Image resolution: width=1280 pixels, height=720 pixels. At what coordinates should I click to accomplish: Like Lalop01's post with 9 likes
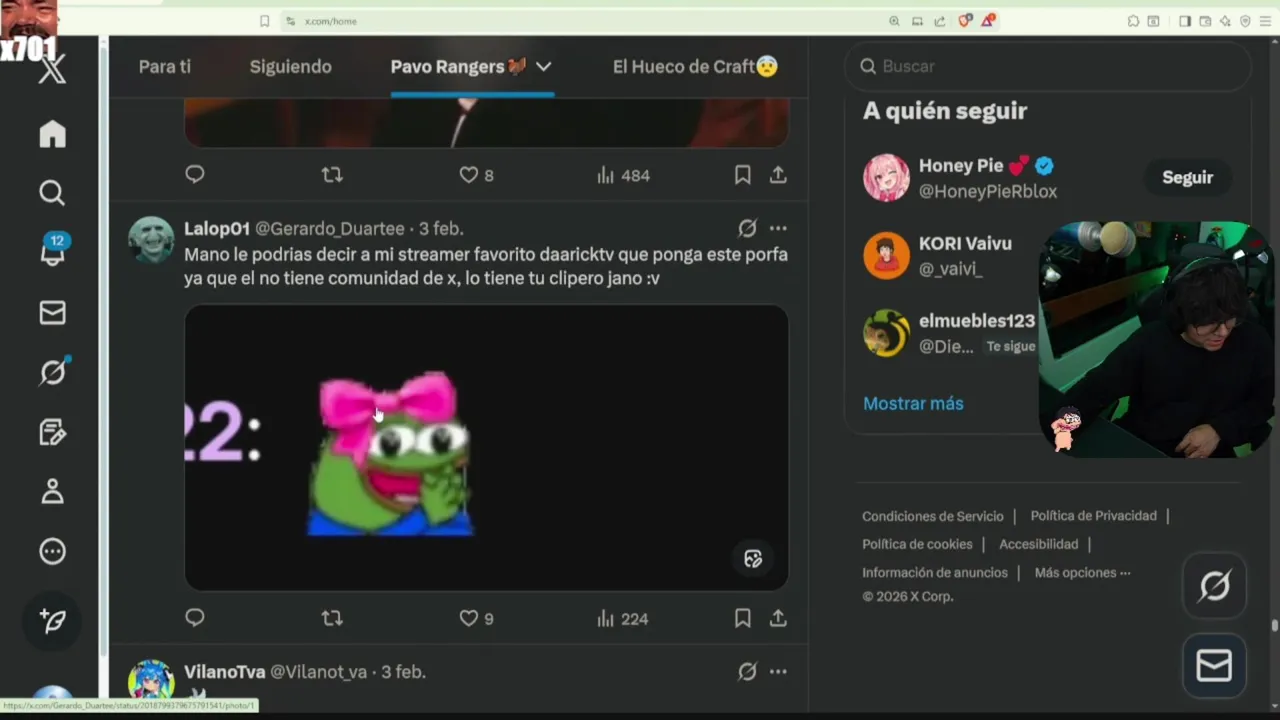coord(476,619)
